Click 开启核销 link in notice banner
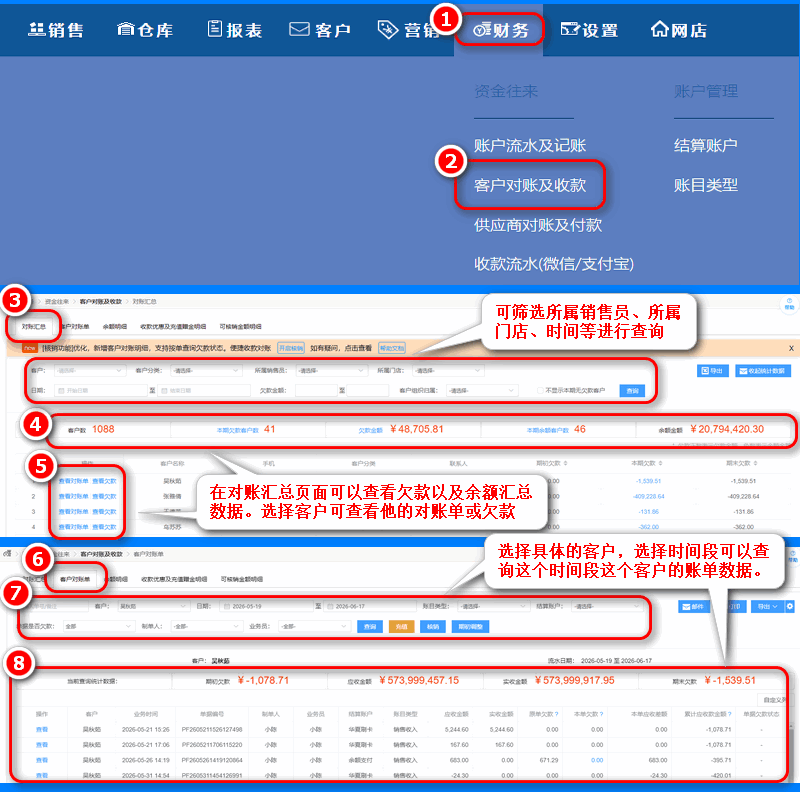This screenshot has width=800, height=792. coord(291,349)
